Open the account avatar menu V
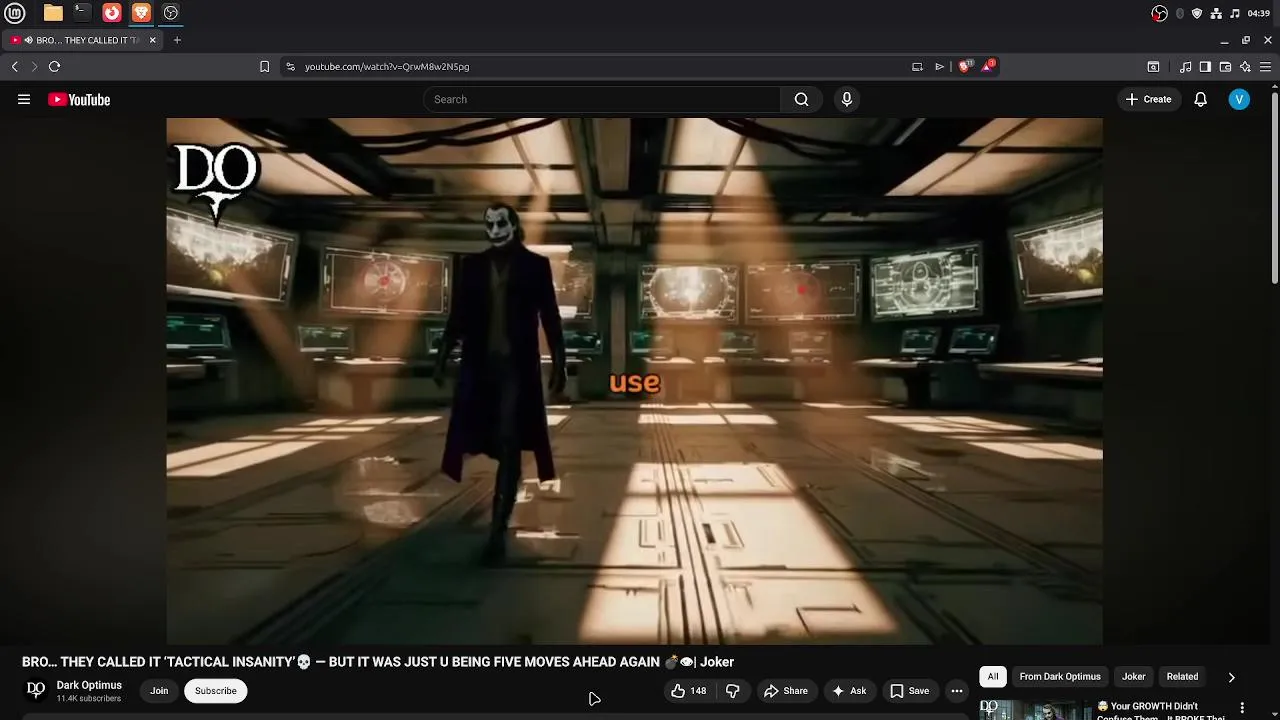 click(x=1239, y=99)
